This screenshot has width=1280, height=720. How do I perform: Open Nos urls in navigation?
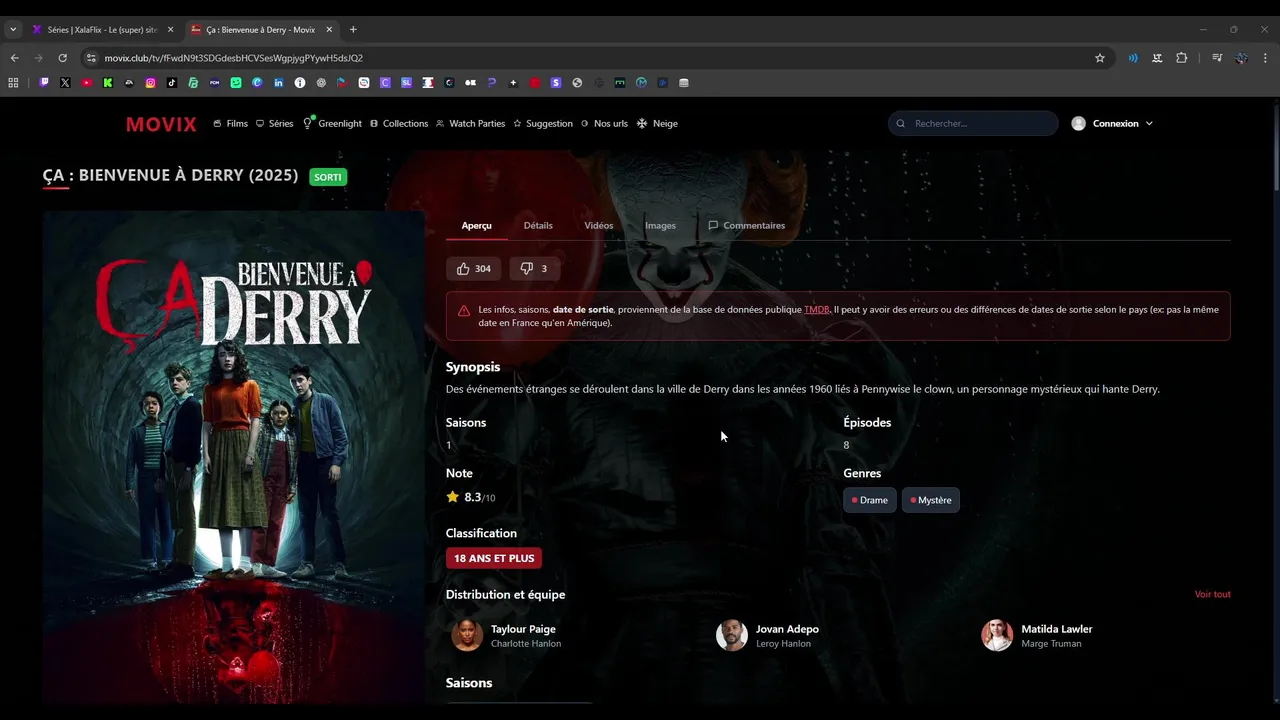604,124
